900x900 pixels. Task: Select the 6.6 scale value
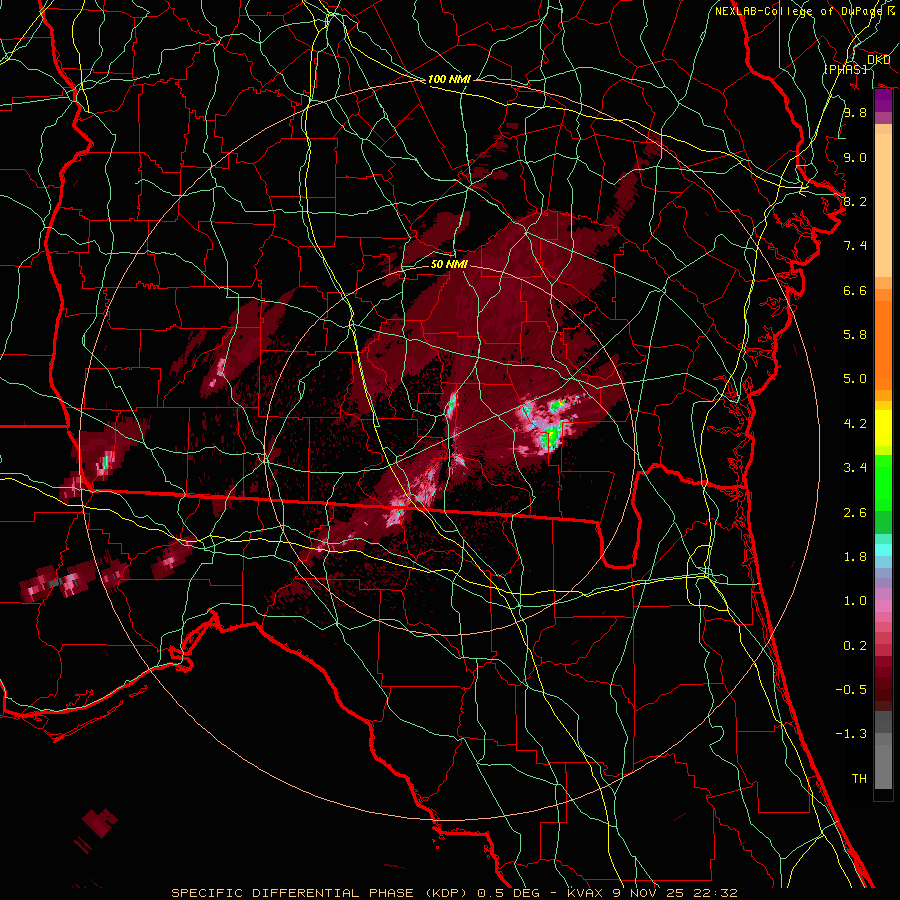[855, 290]
